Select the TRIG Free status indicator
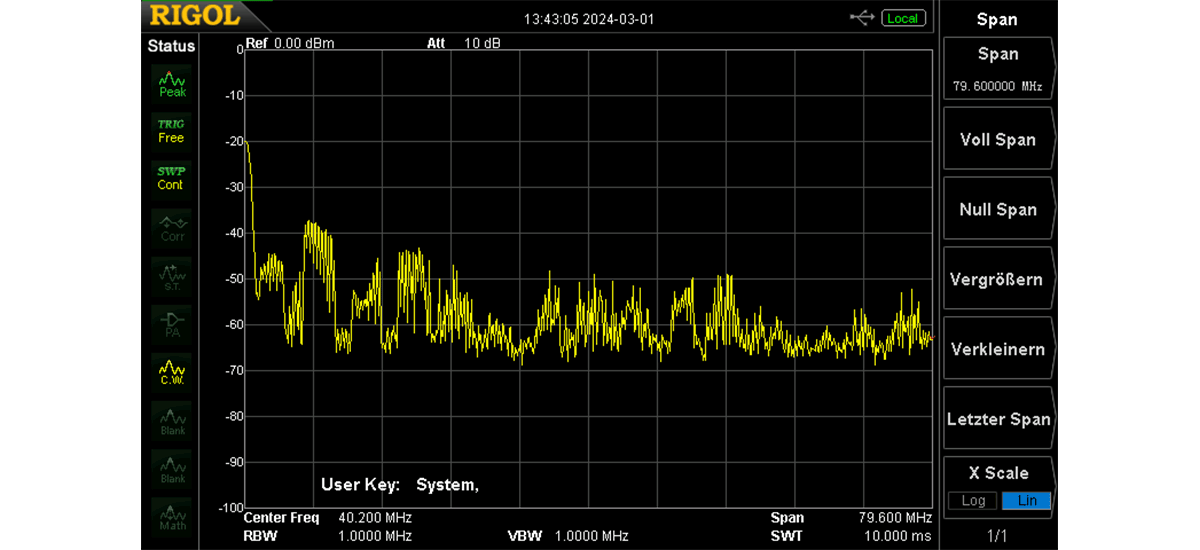1200x550 pixels. point(171,131)
